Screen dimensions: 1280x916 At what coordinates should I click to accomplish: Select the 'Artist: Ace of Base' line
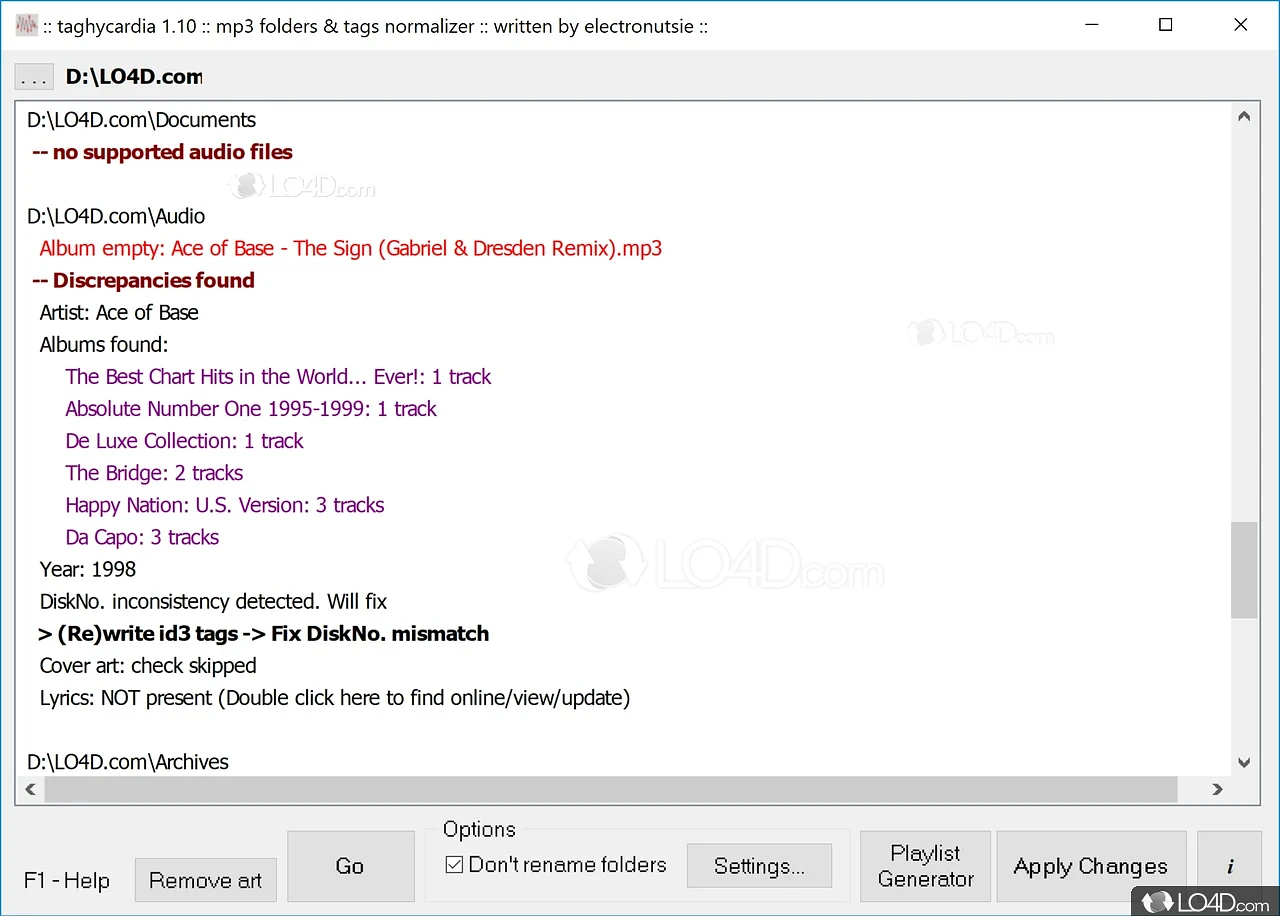point(119,312)
